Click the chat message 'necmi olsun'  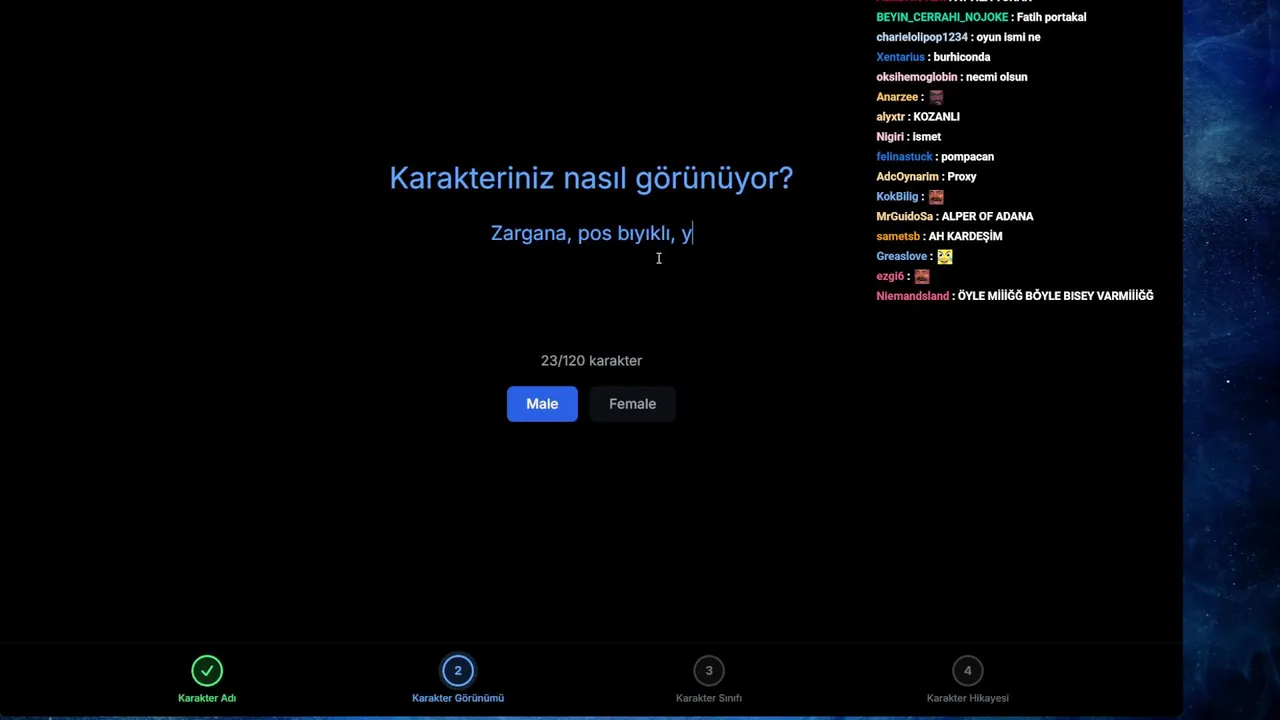(997, 77)
